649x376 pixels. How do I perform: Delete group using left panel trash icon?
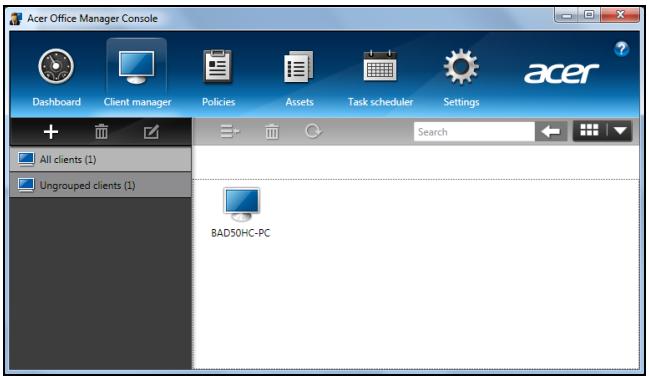coord(101,132)
